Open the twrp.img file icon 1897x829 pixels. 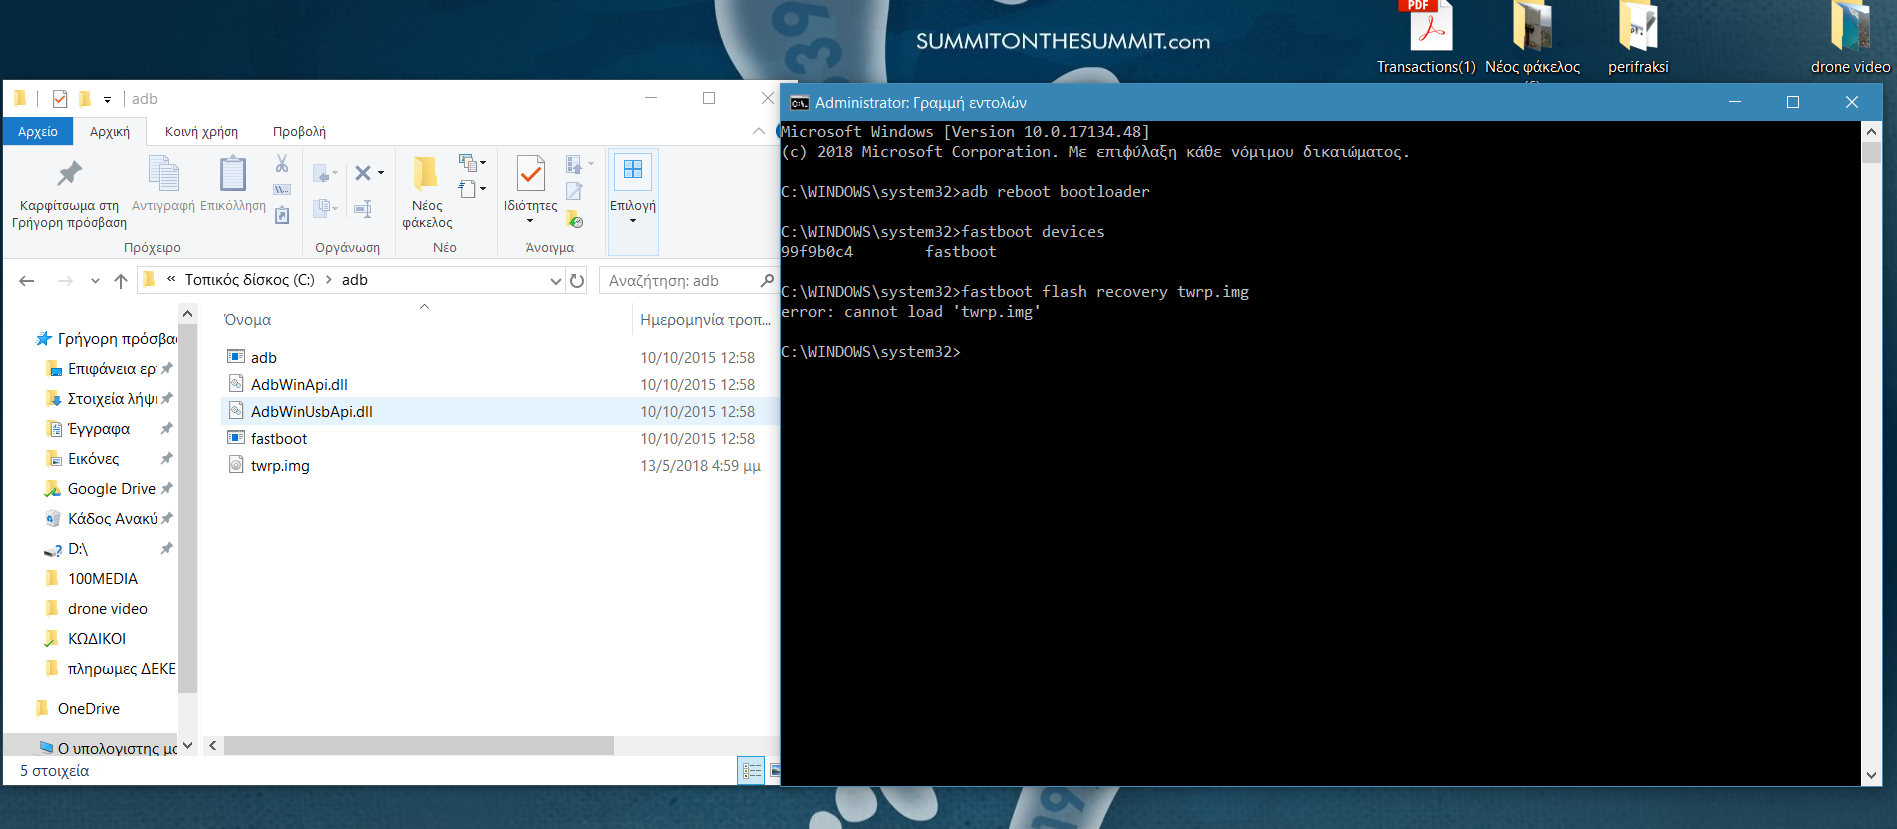point(236,465)
